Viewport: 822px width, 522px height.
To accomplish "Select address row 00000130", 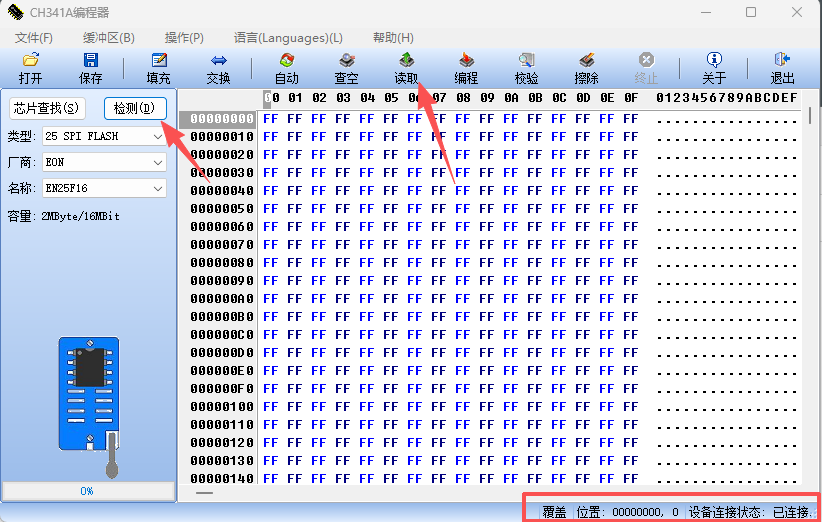I will [x=222, y=461].
